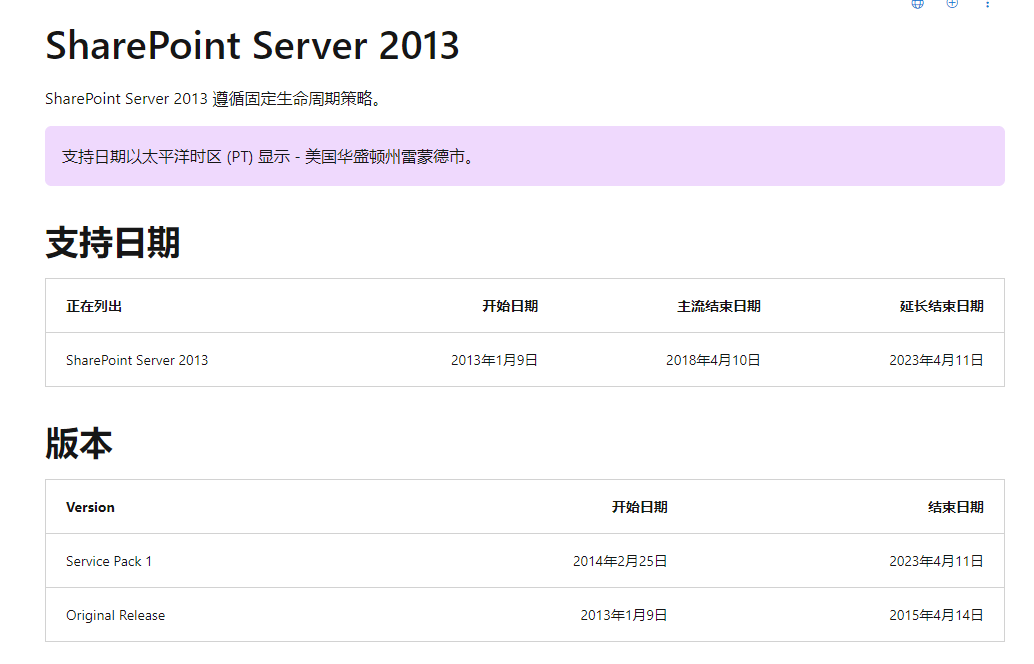The width and height of the screenshot is (1034, 664).
Task: Click the fixed lifecycle policy description sentence
Action: tap(214, 99)
